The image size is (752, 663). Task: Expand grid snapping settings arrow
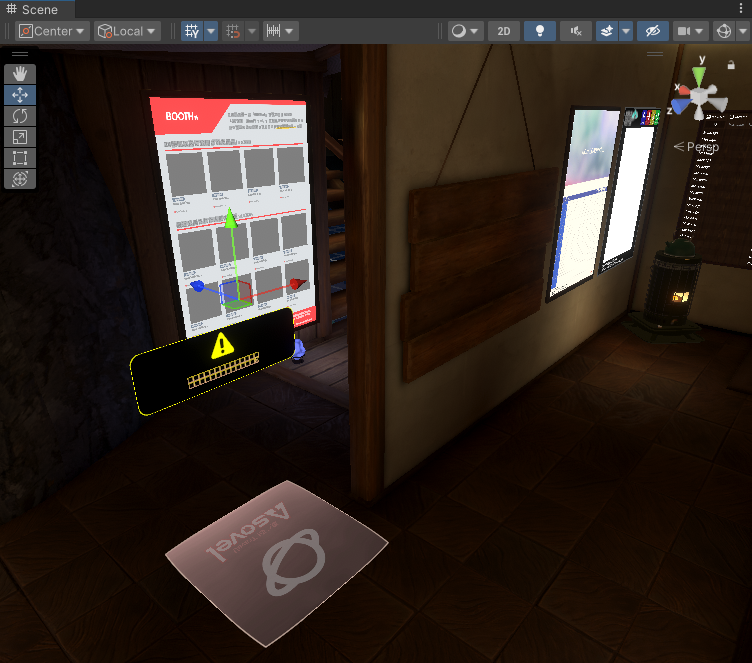pyautogui.click(x=252, y=31)
